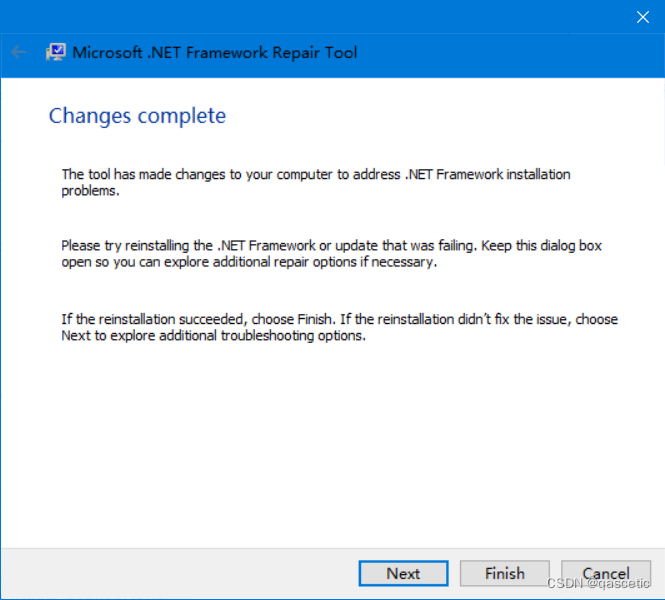The height and width of the screenshot is (600, 665).
Task: Click the 'If the reinstallation succeeded' paragraph
Action: [x=339, y=327]
